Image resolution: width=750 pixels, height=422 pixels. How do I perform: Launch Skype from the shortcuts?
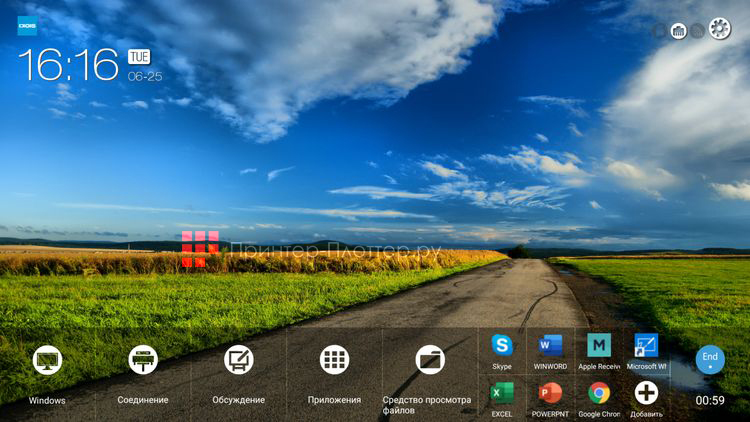point(502,345)
